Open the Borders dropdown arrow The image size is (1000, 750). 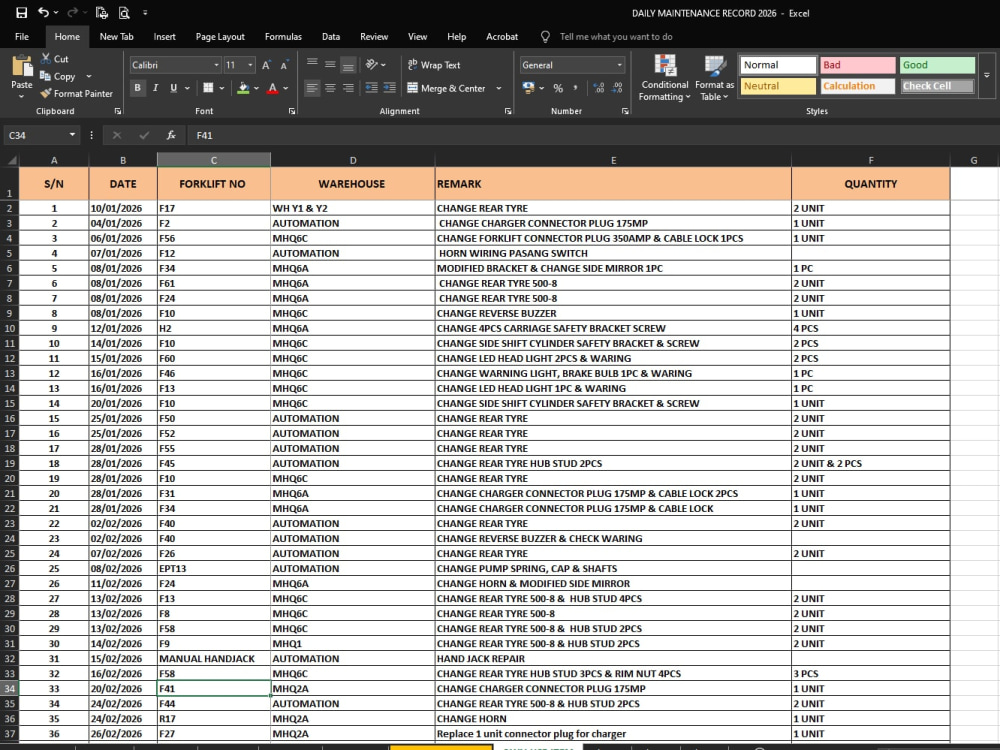click(x=221, y=88)
